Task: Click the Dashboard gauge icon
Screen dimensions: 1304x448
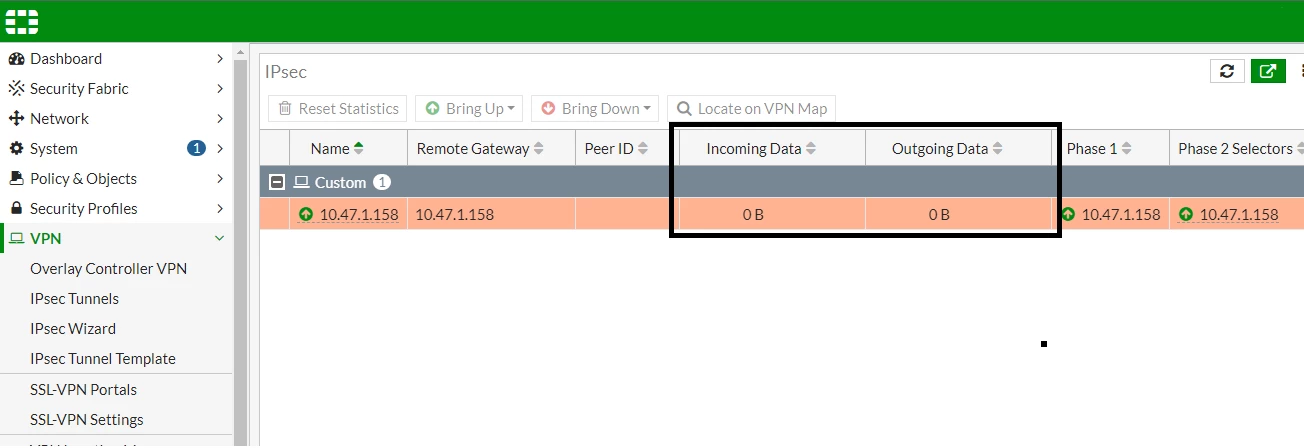Action: tap(16, 59)
